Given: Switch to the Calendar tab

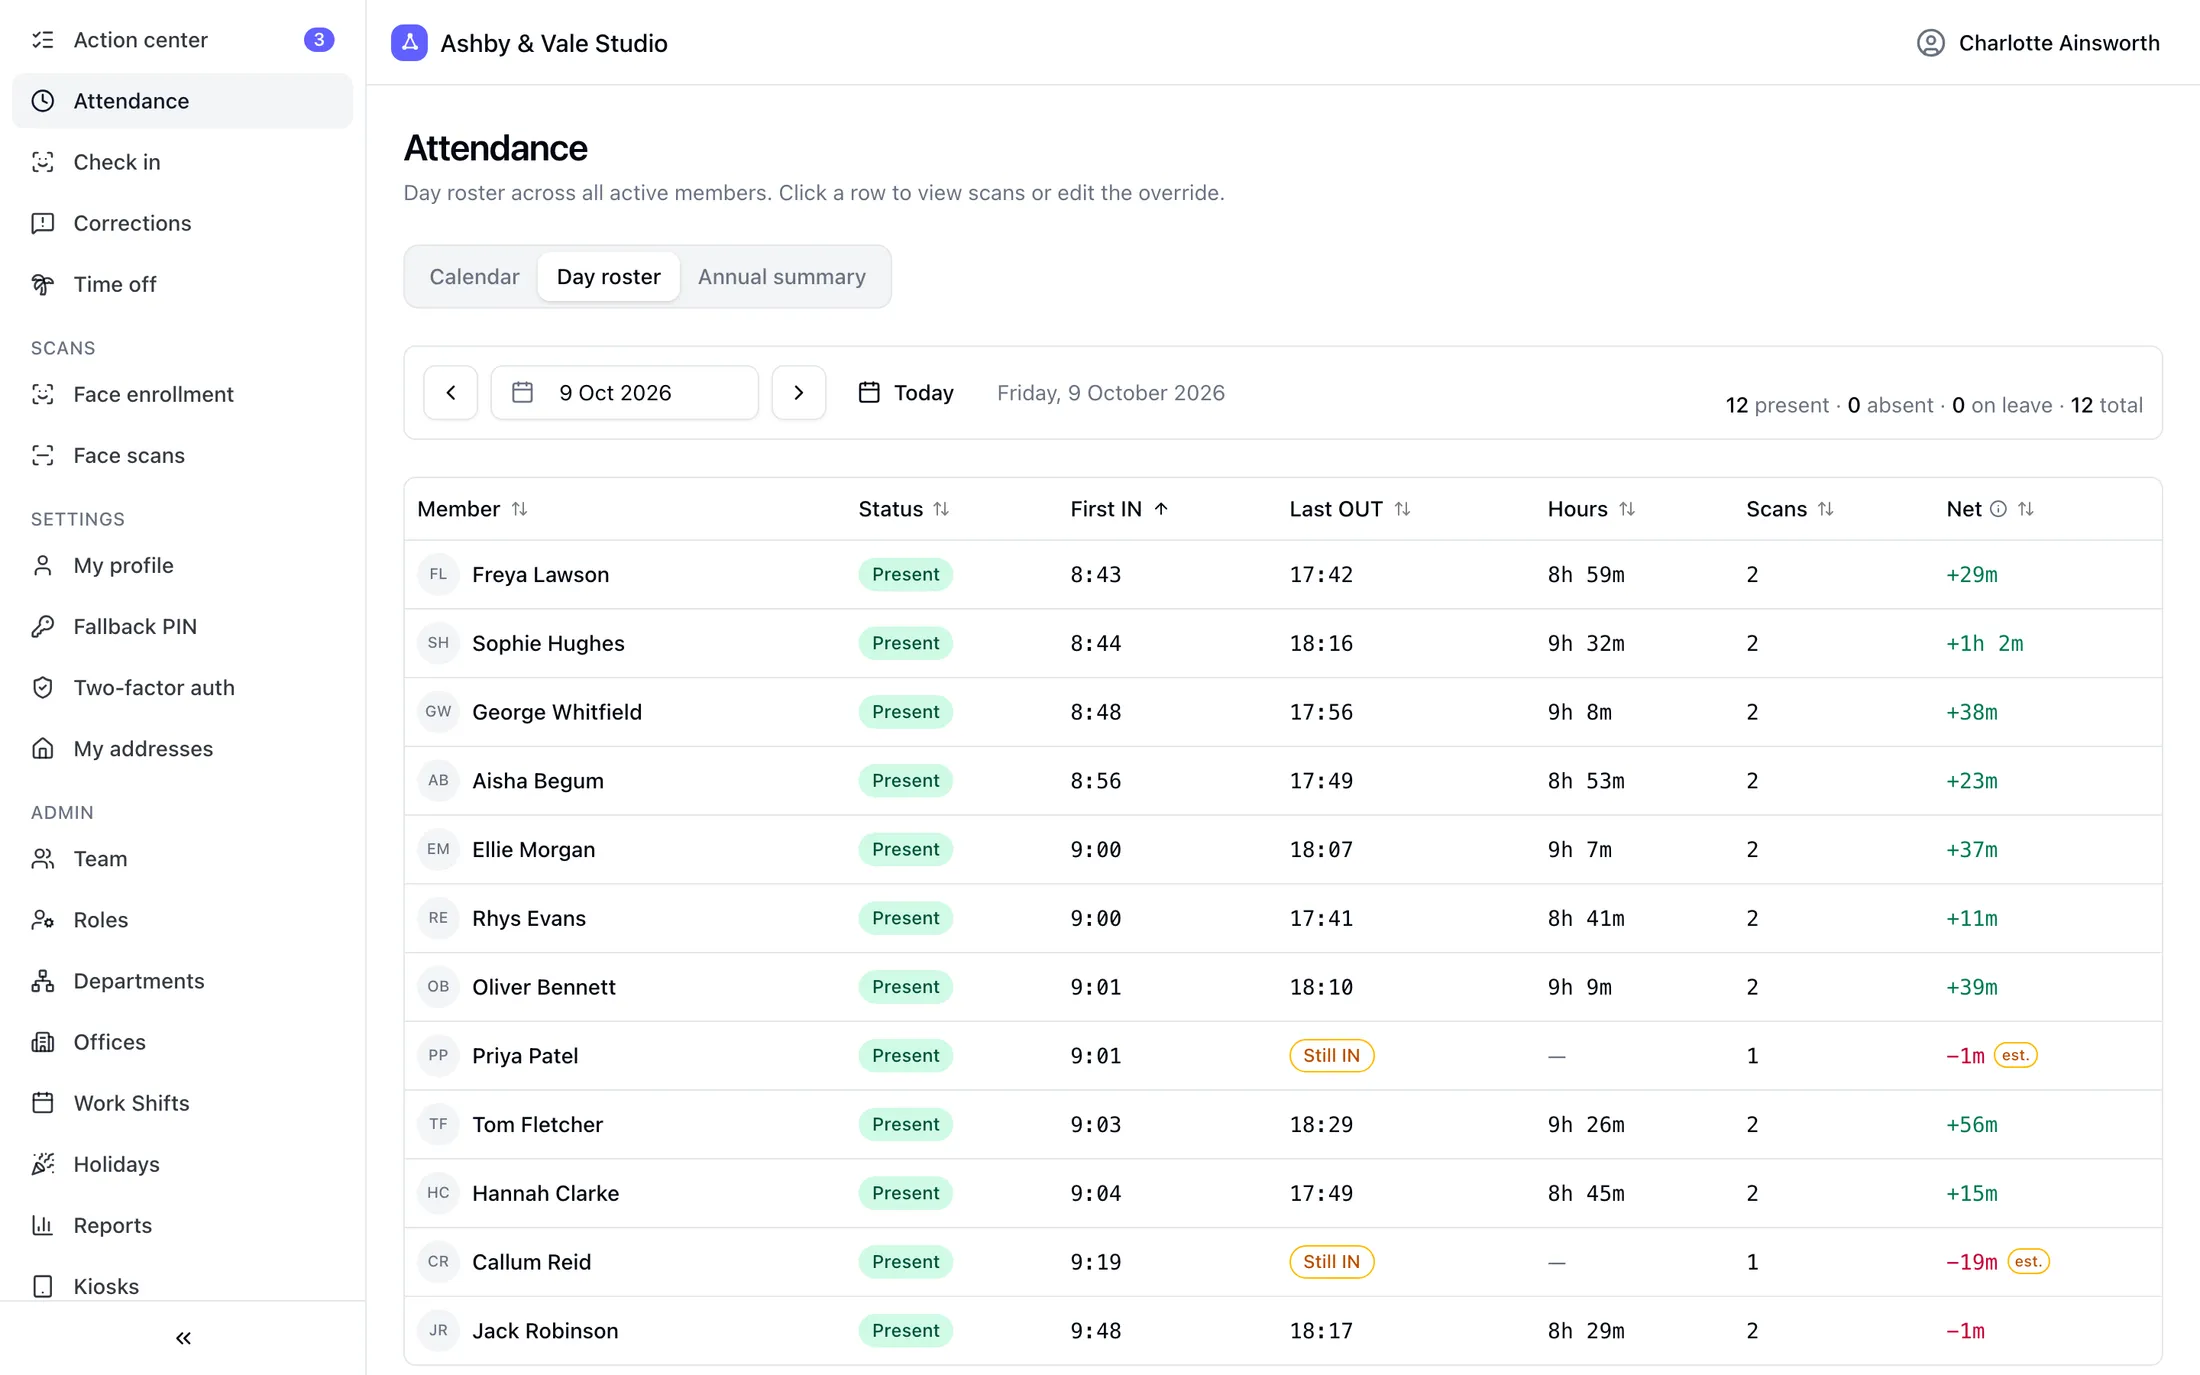Looking at the screenshot, I should [474, 276].
